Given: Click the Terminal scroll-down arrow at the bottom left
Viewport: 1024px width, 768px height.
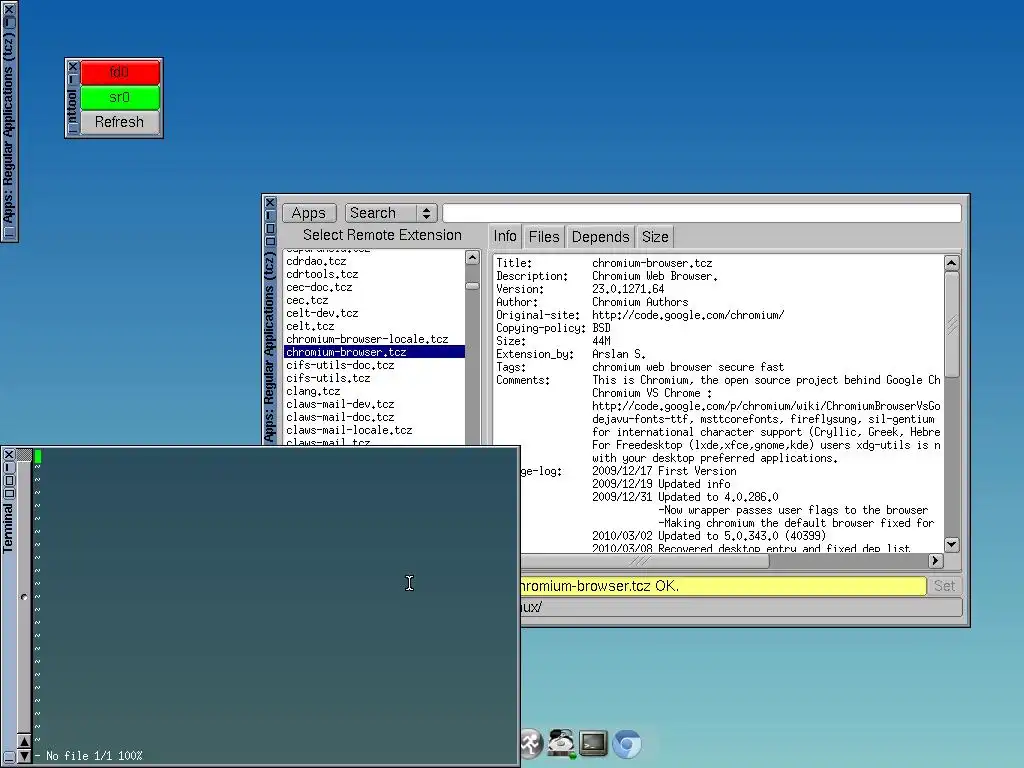Looking at the screenshot, I should click(24, 756).
